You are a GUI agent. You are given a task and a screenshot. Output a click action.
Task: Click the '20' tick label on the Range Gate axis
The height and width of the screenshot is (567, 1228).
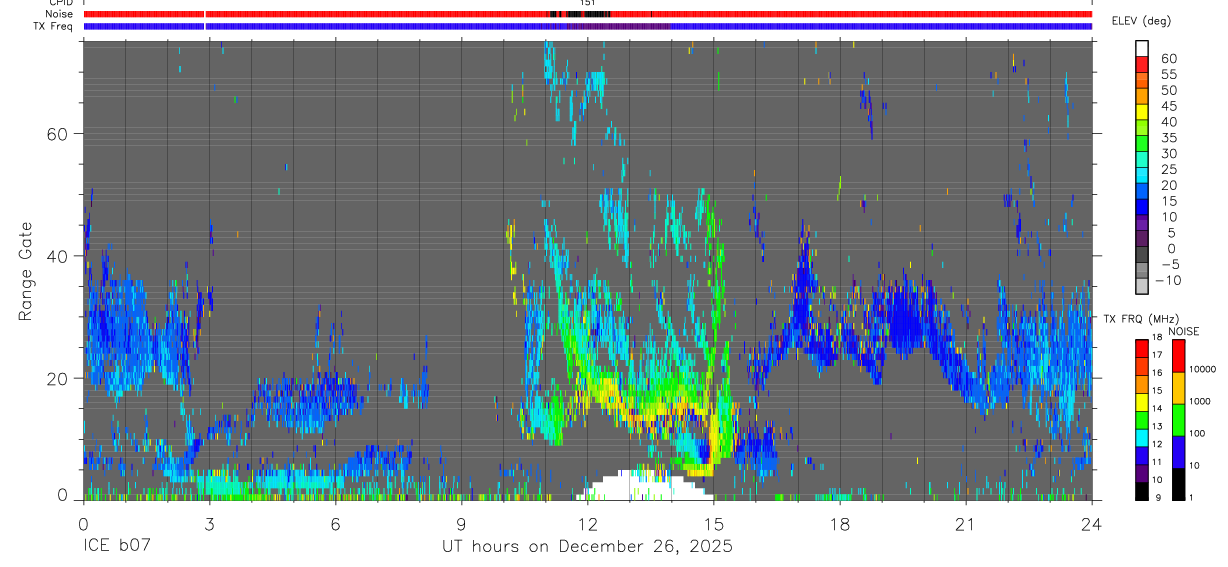pos(59,379)
